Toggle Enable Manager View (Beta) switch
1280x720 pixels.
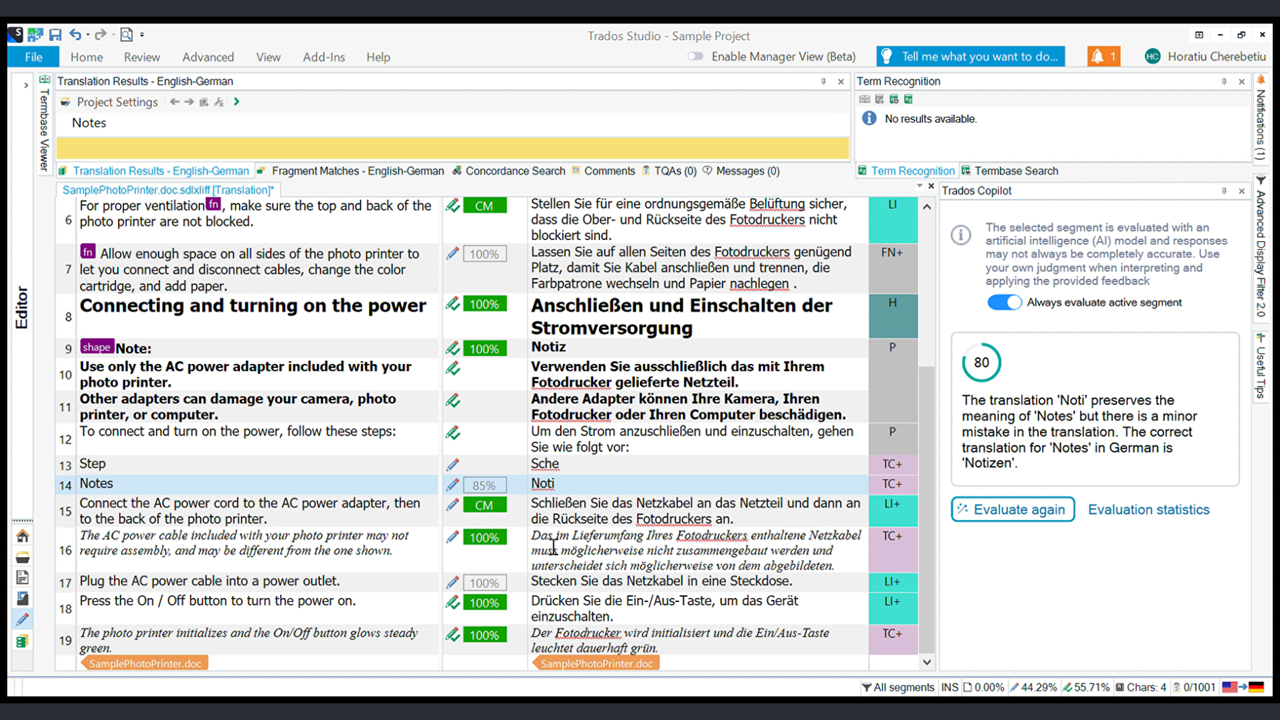point(696,57)
